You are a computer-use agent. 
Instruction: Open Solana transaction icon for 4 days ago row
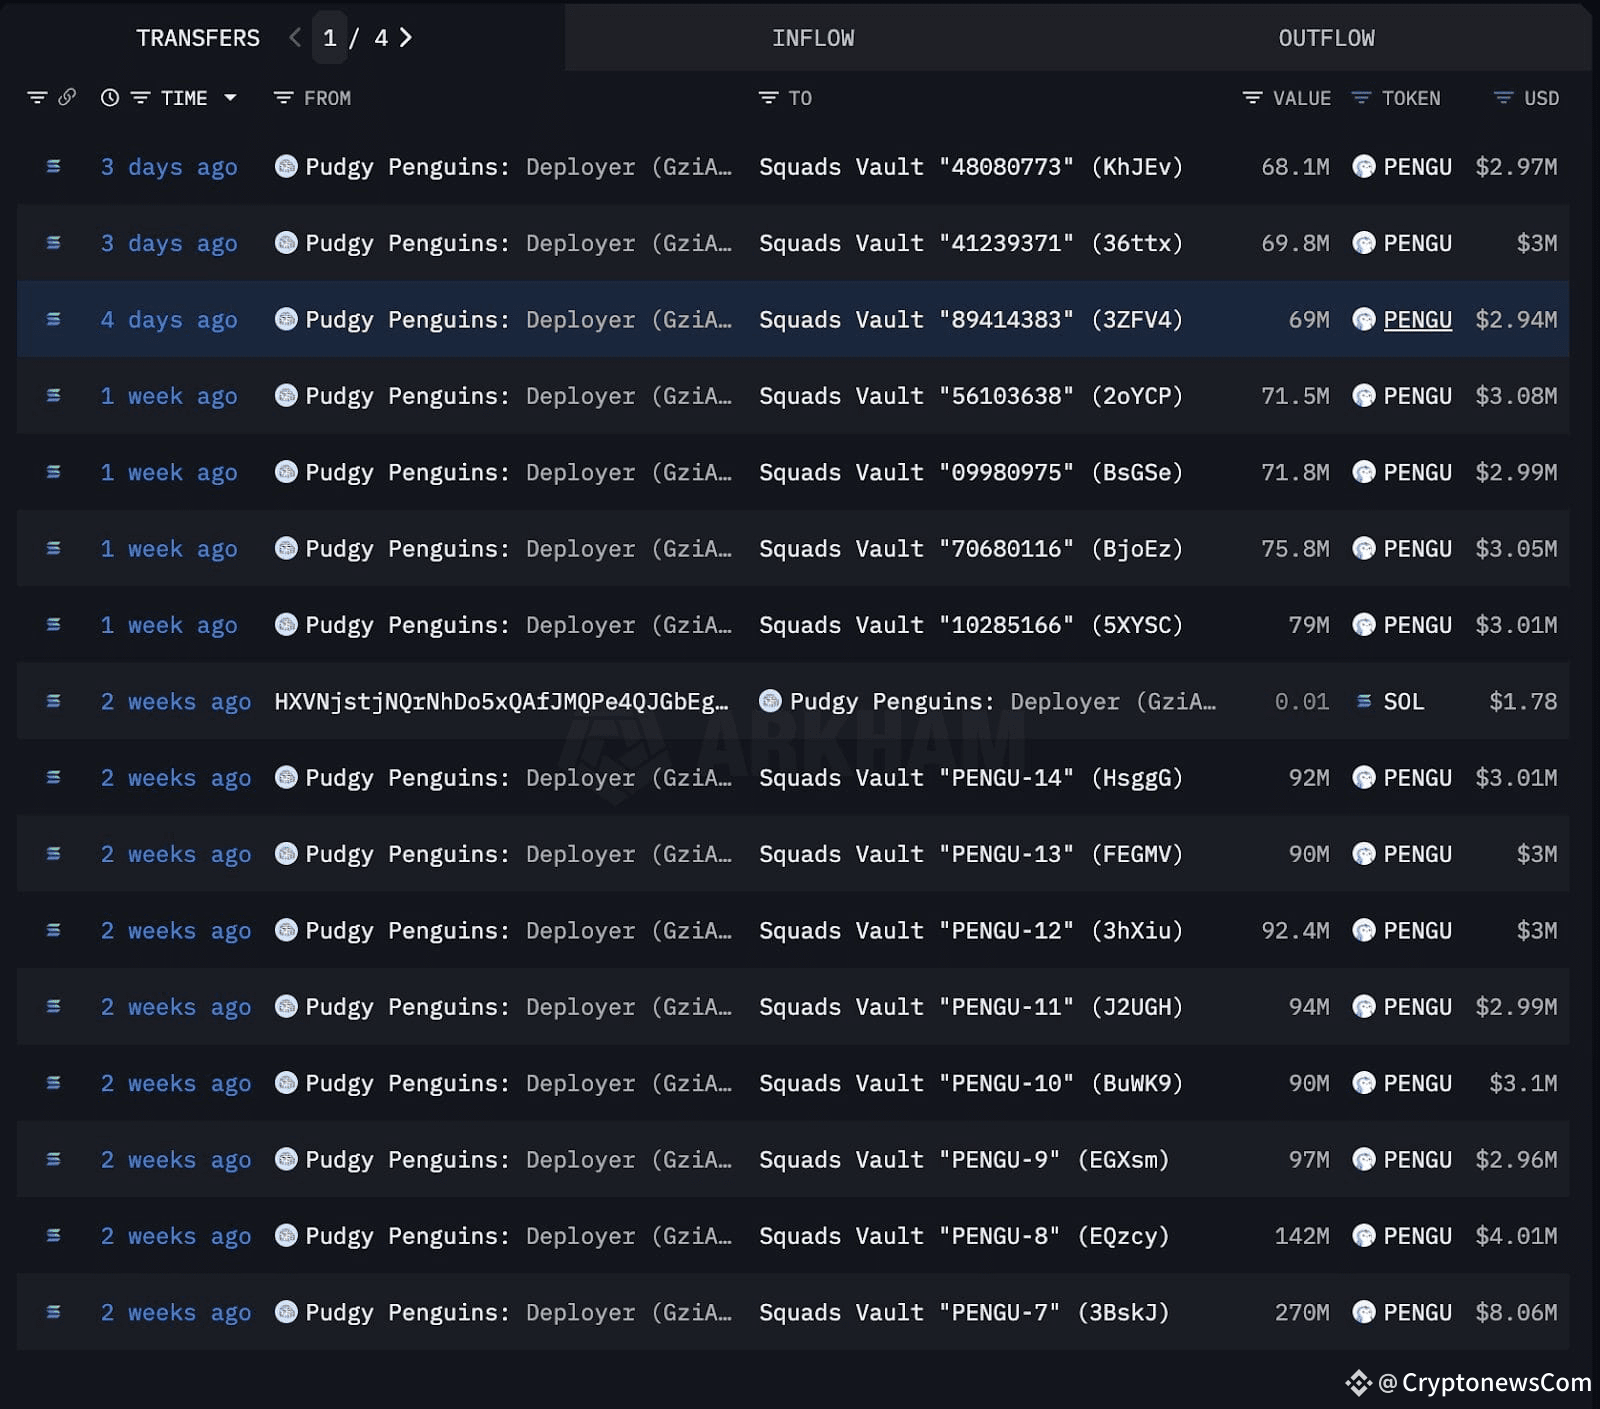(x=54, y=319)
